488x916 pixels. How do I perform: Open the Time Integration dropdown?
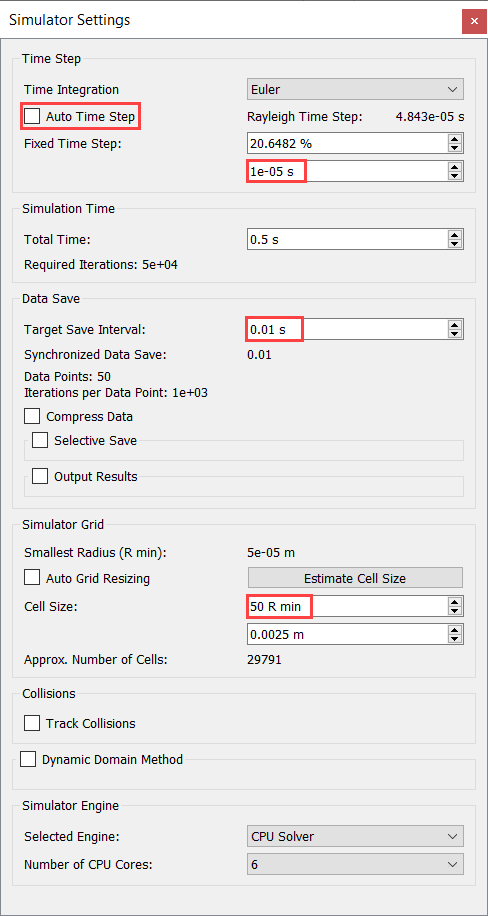355,89
